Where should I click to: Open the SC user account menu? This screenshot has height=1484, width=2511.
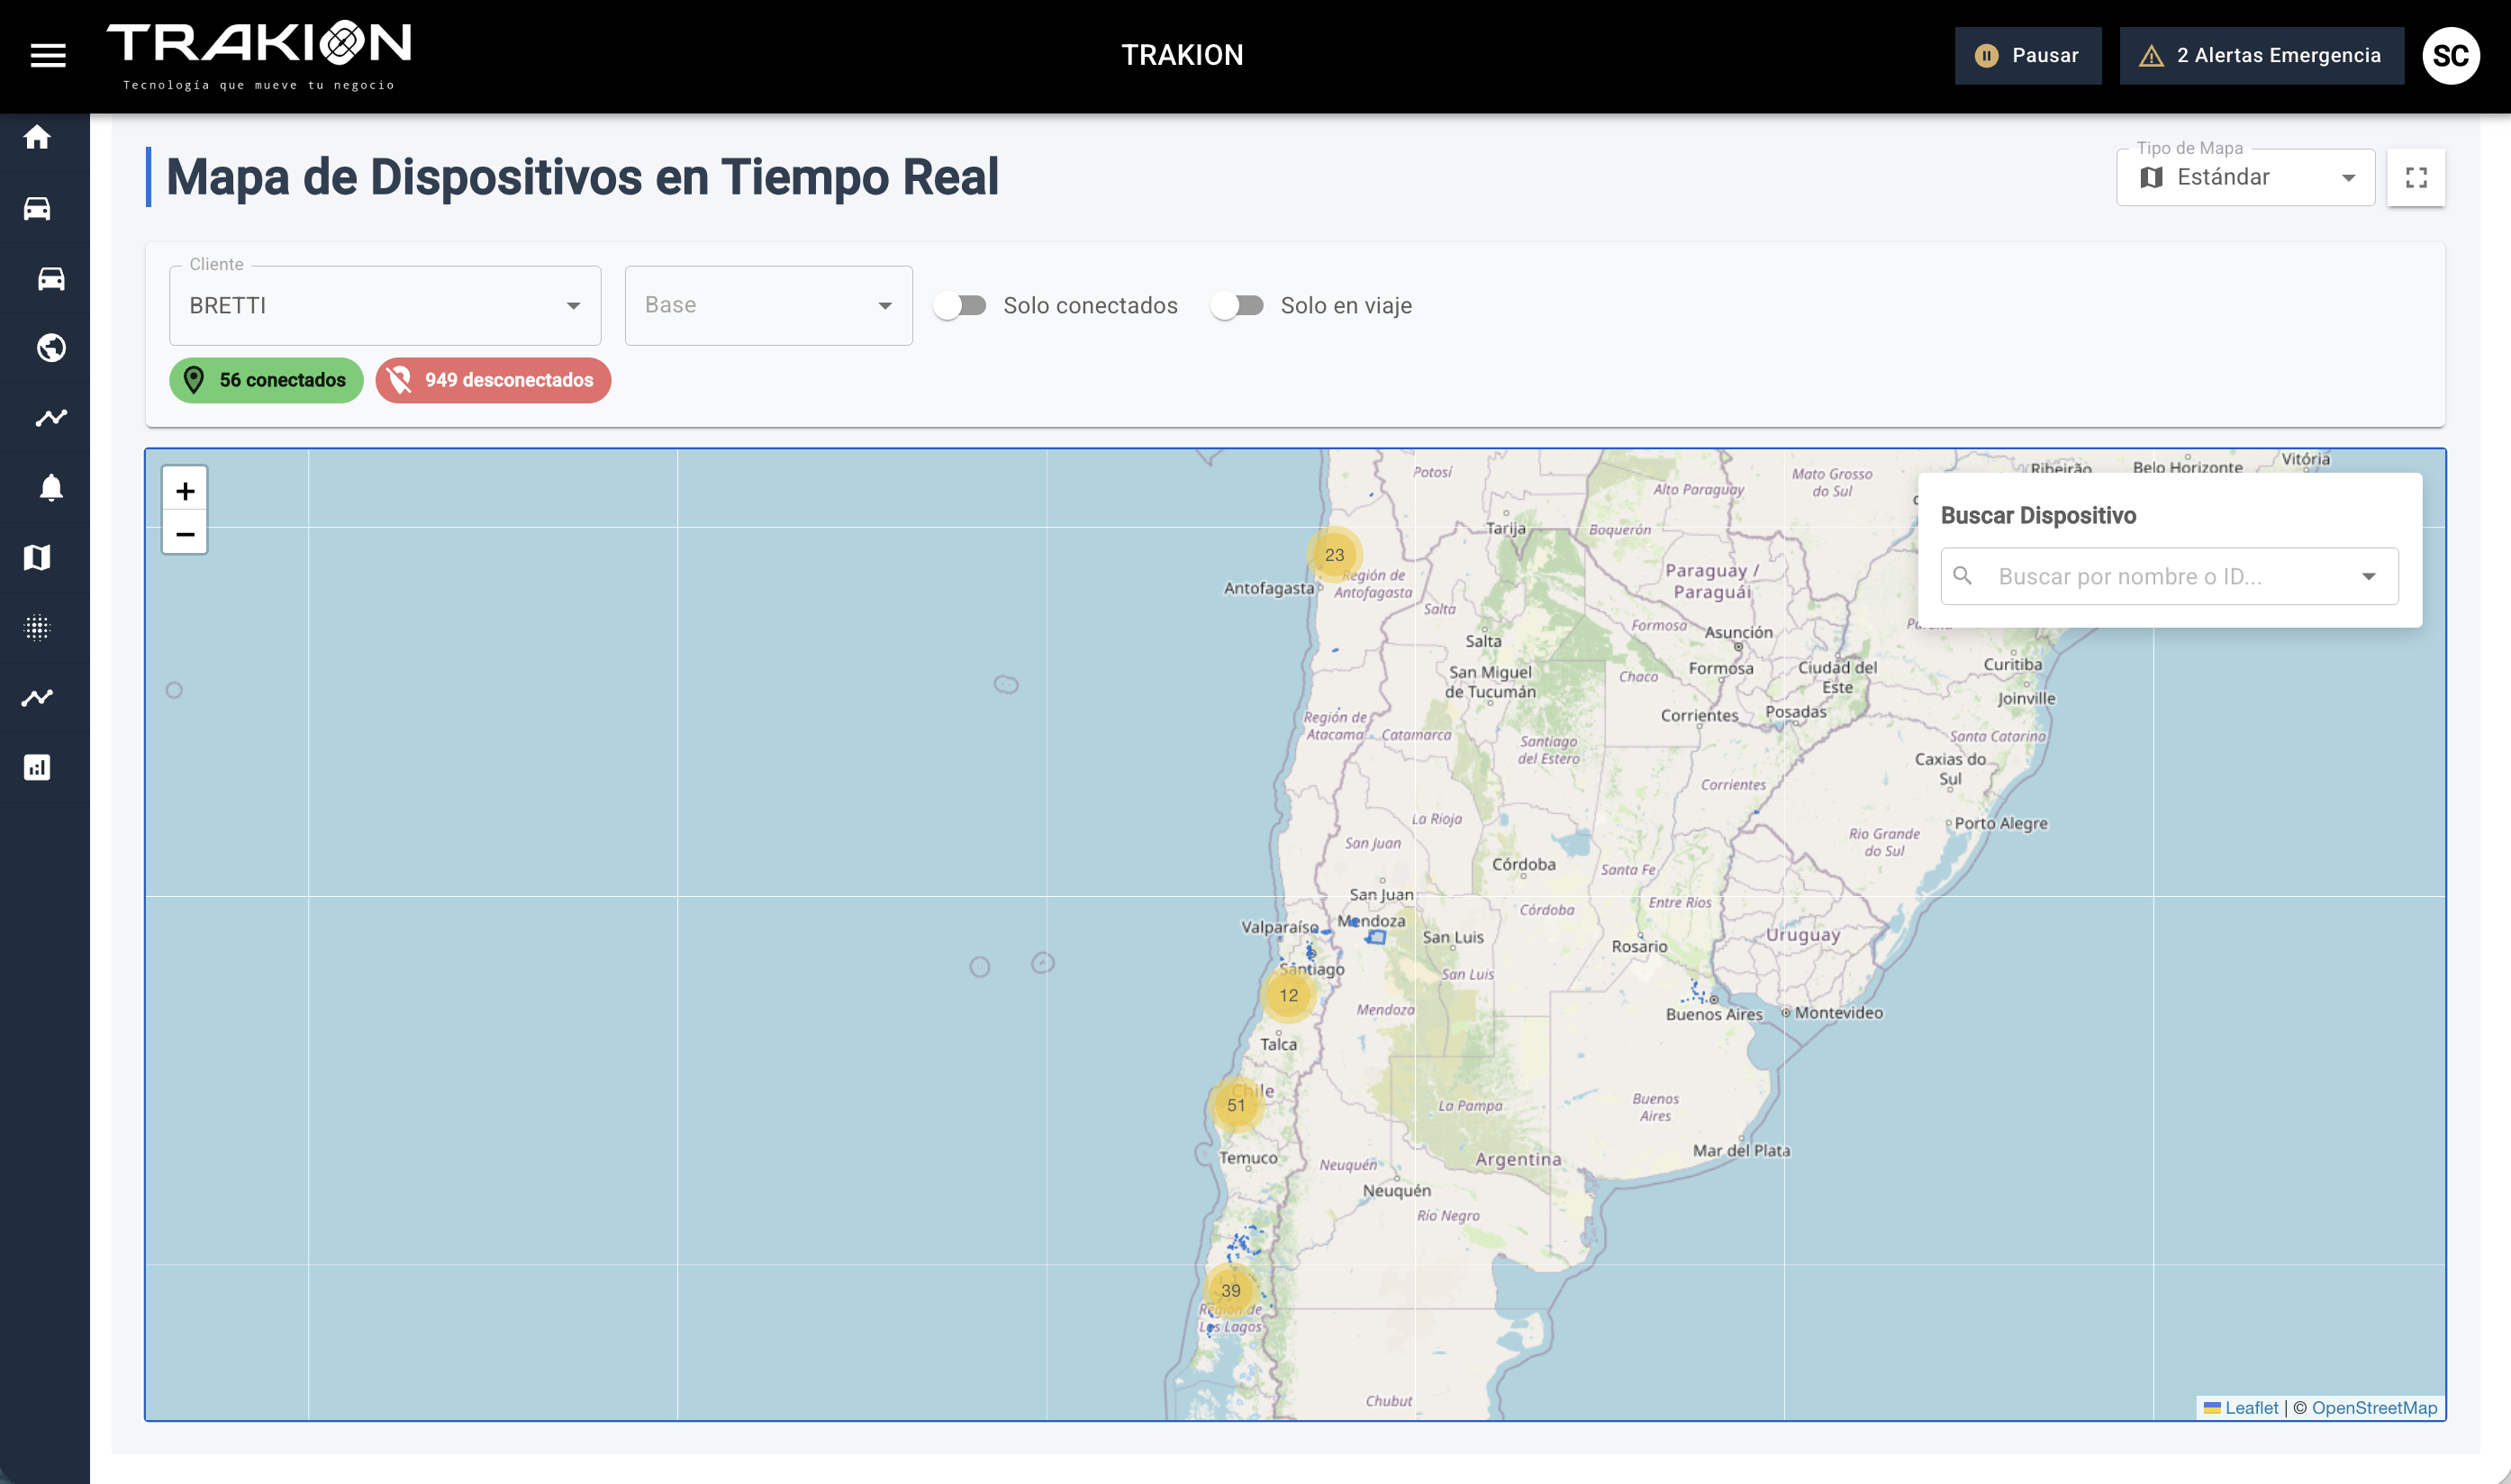(2452, 55)
